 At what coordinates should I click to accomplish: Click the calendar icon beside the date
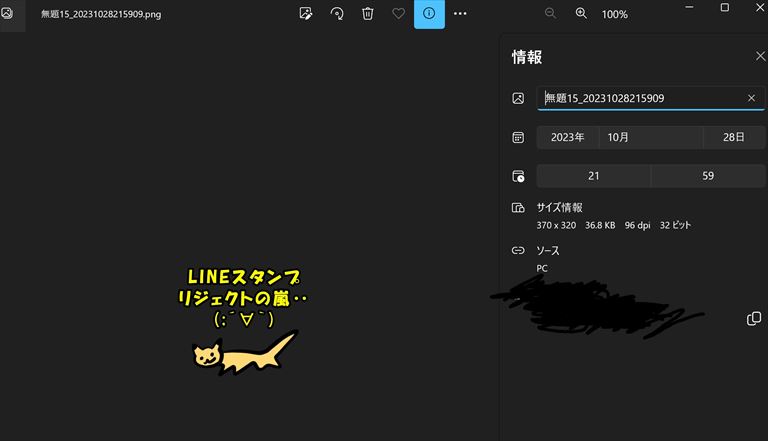518,137
